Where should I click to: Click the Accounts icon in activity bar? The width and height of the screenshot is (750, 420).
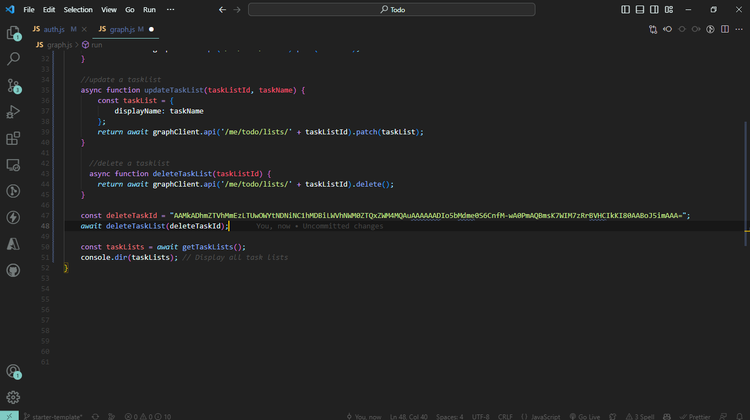(x=14, y=371)
